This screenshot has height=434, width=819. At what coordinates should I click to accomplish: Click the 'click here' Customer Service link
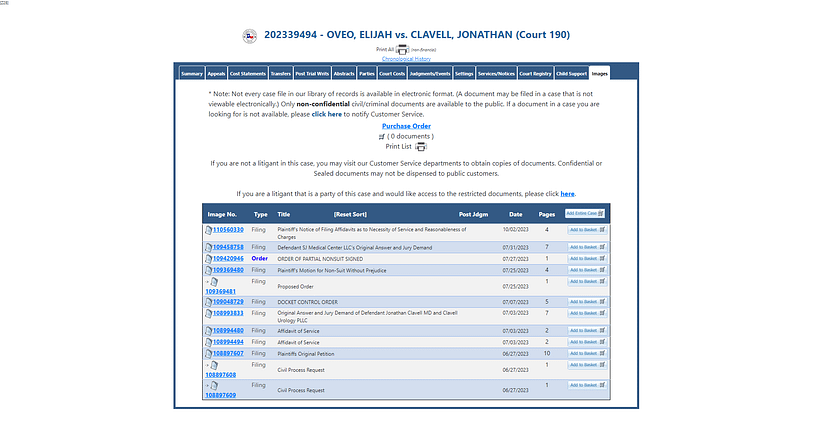[326, 114]
